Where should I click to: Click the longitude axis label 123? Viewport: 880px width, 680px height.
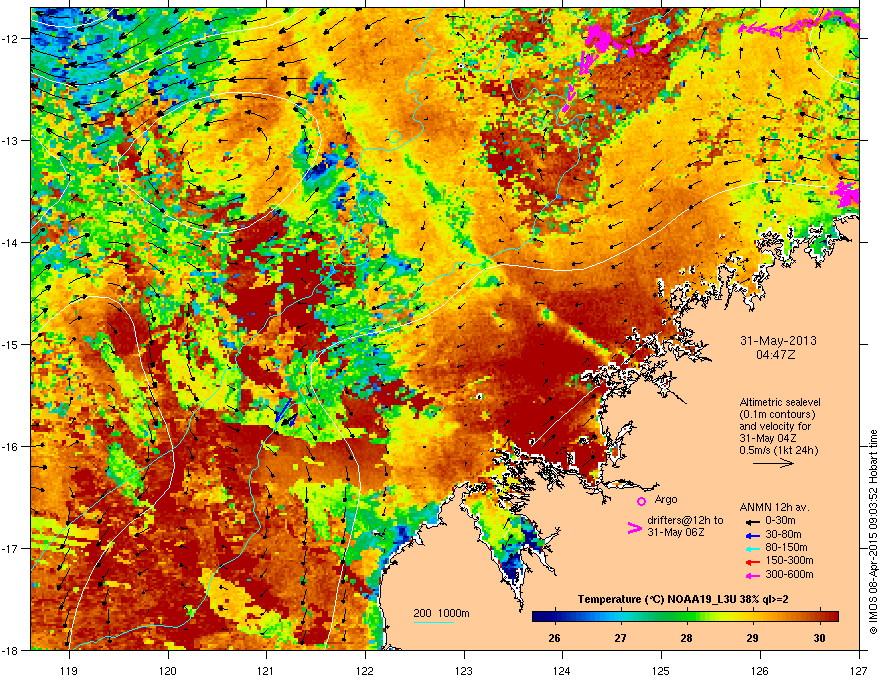tap(464, 671)
